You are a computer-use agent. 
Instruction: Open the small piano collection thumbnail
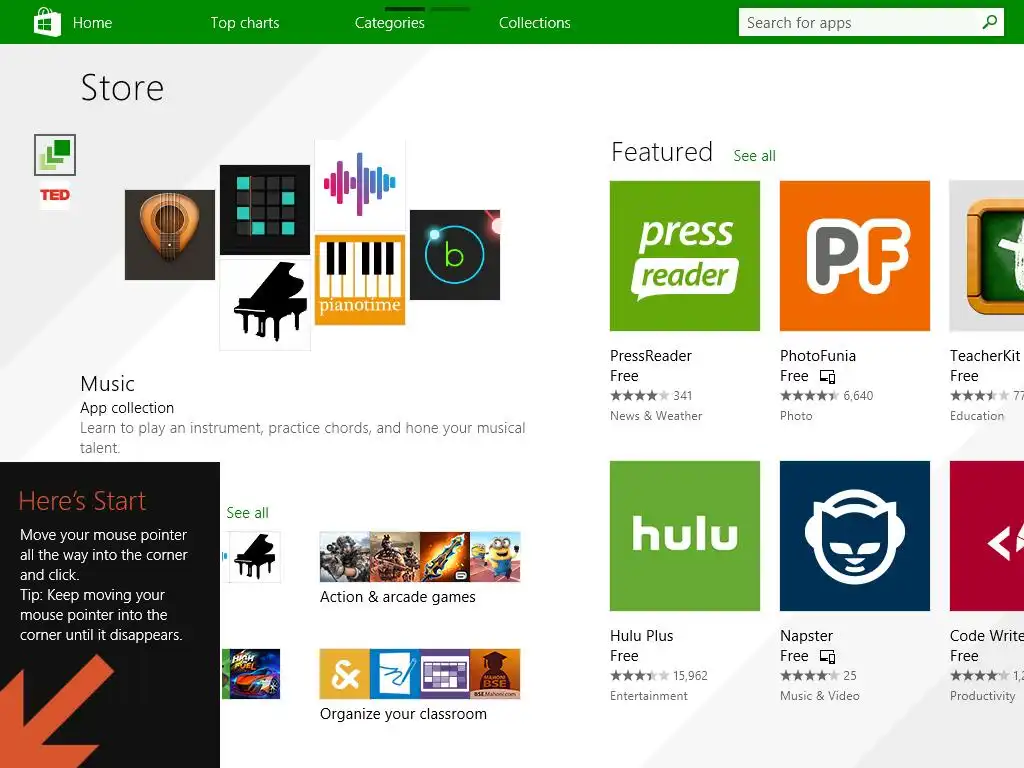click(254, 557)
